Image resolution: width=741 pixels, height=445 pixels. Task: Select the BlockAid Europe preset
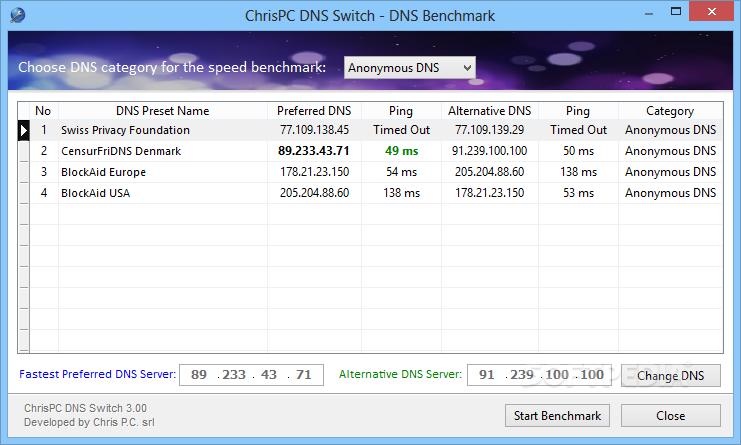pyautogui.click(x=103, y=172)
